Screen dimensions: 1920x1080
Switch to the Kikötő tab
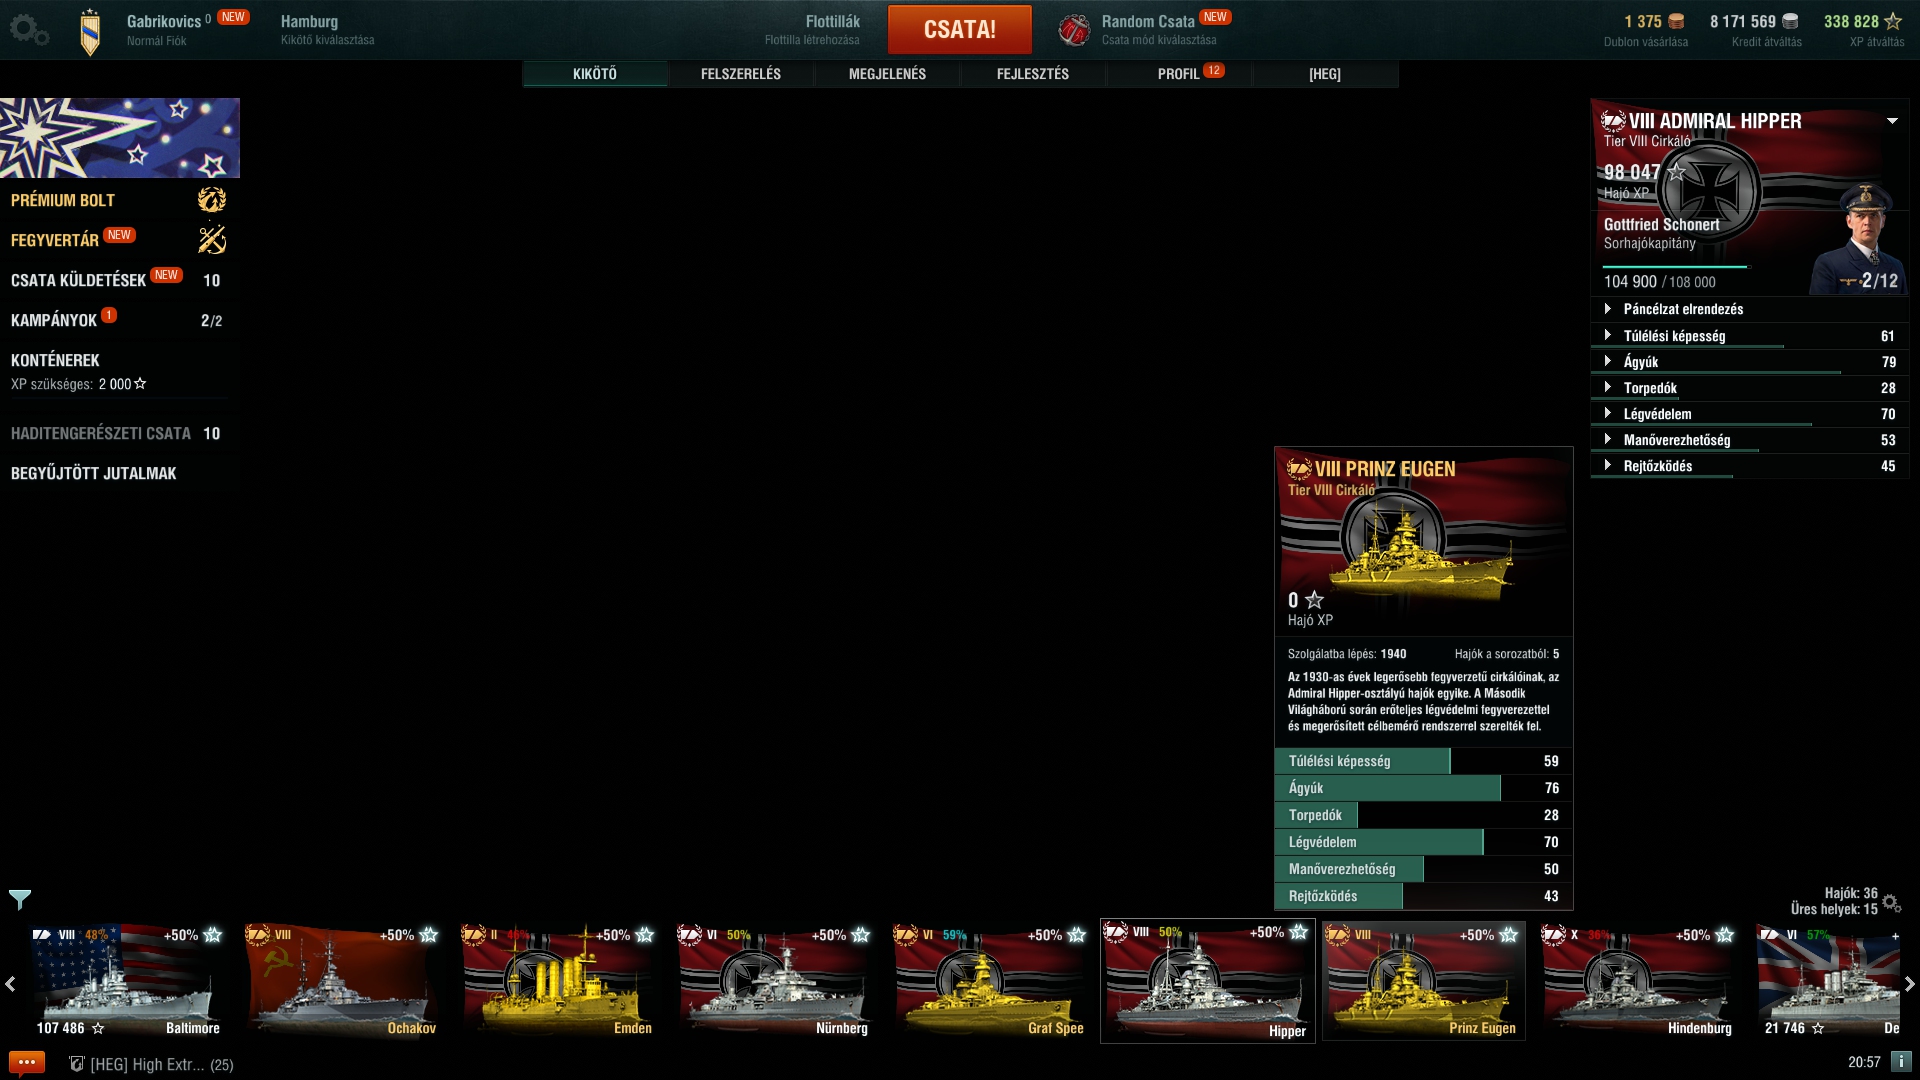(595, 74)
